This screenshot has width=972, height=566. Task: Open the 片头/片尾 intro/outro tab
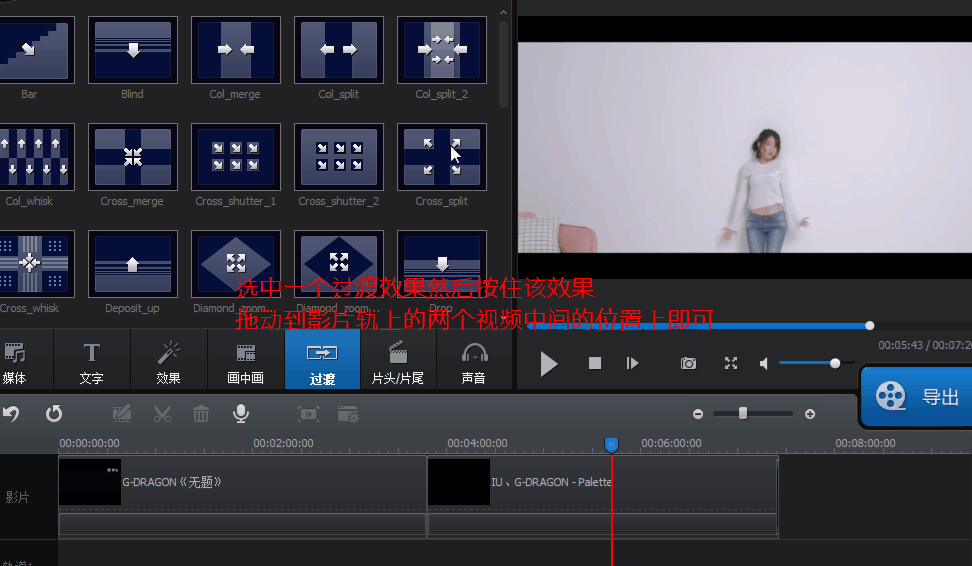tap(398, 360)
